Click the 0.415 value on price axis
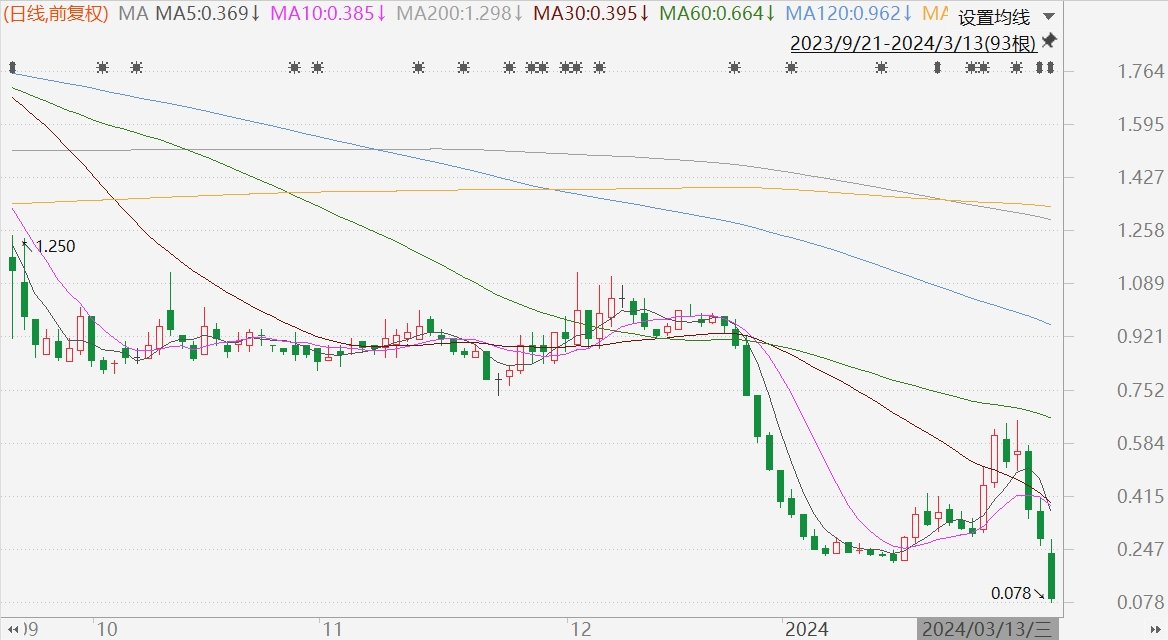This screenshot has height=640, width=1168. click(1140, 496)
